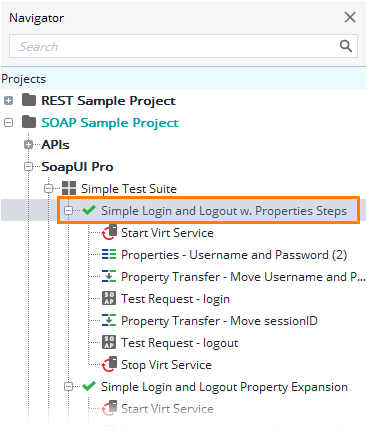The height and width of the screenshot is (432, 367).
Task: Collapse the Simple Test Suite node
Action: tap(49, 188)
